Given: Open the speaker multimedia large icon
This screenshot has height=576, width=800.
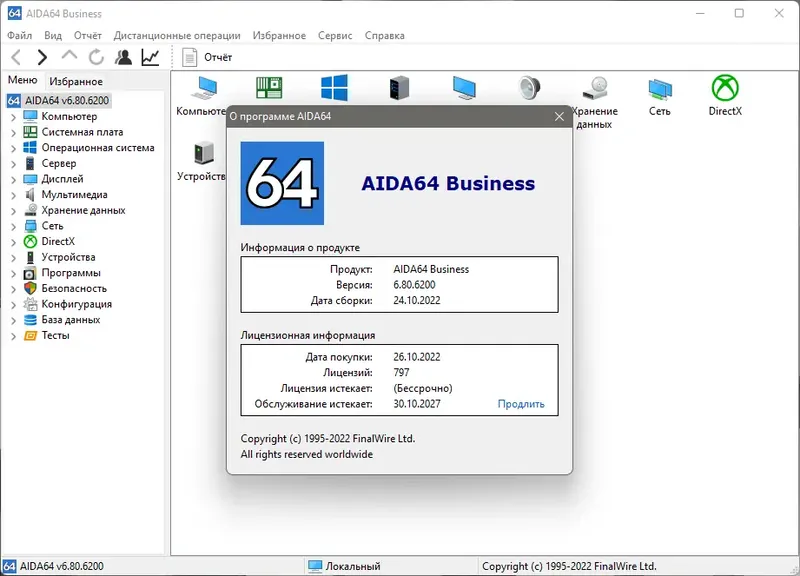Looking at the screenshot, I should (530, 87).
